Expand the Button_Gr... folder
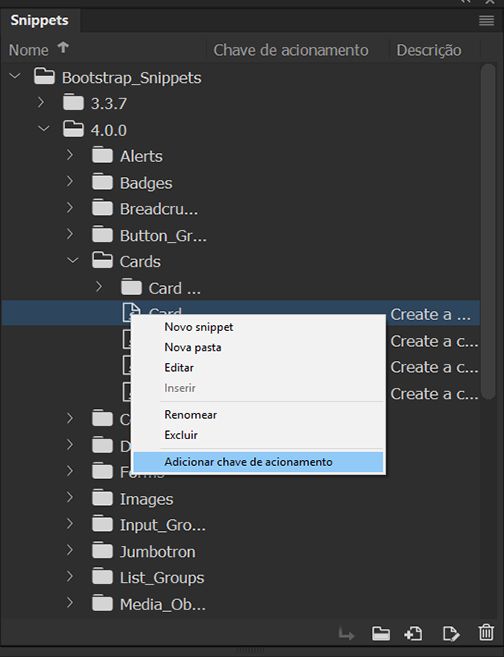 [x=70, y=234]
